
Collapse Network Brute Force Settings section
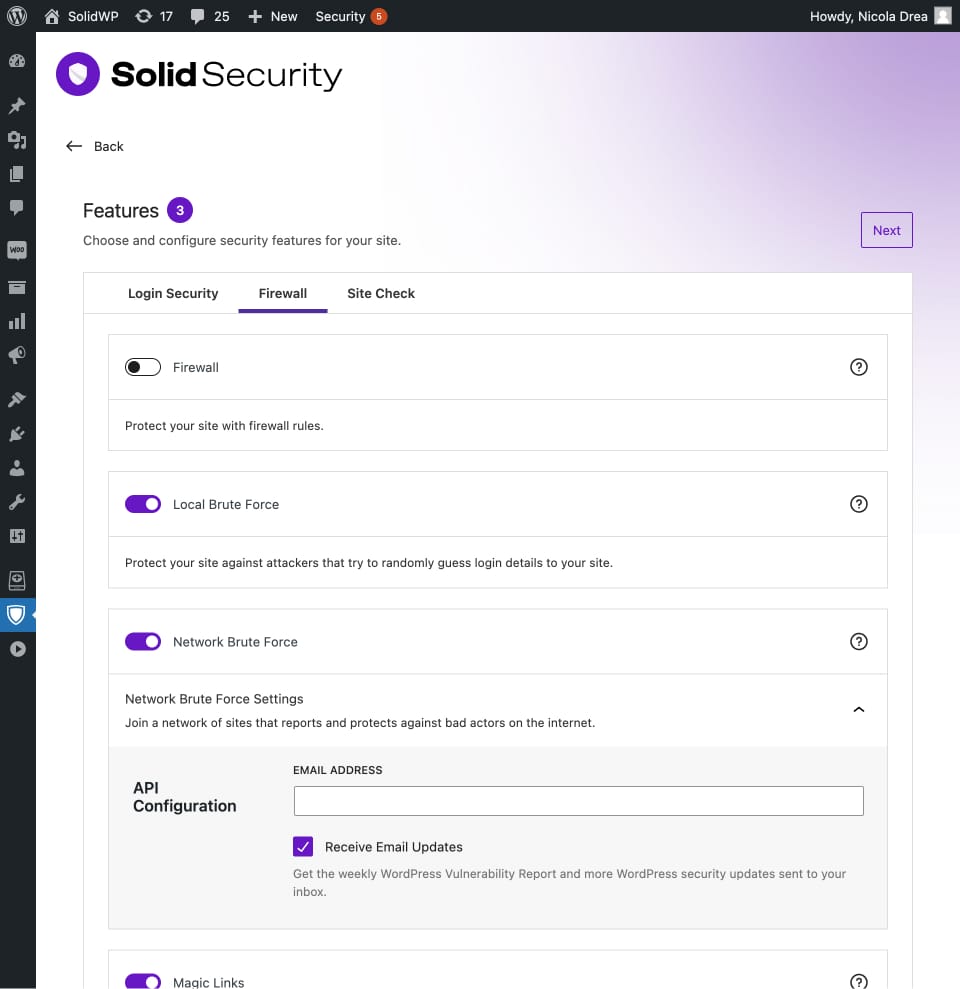click(x=858, y=710)
